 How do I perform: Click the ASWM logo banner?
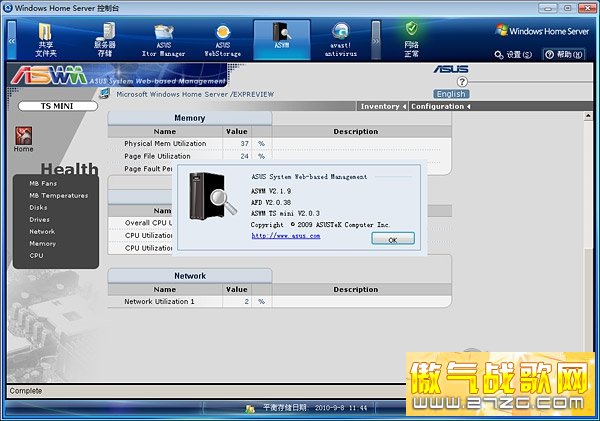coord(119,76)
